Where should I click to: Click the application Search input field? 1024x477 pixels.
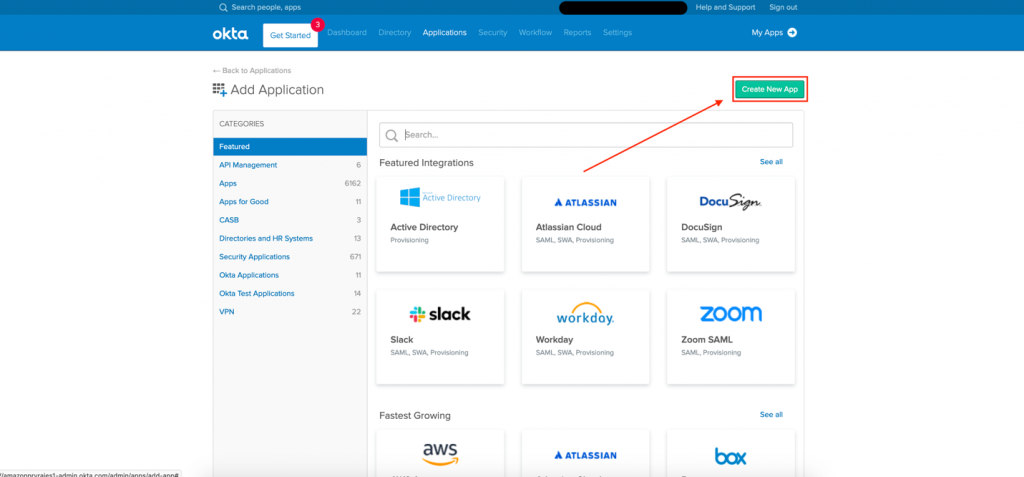586,135
